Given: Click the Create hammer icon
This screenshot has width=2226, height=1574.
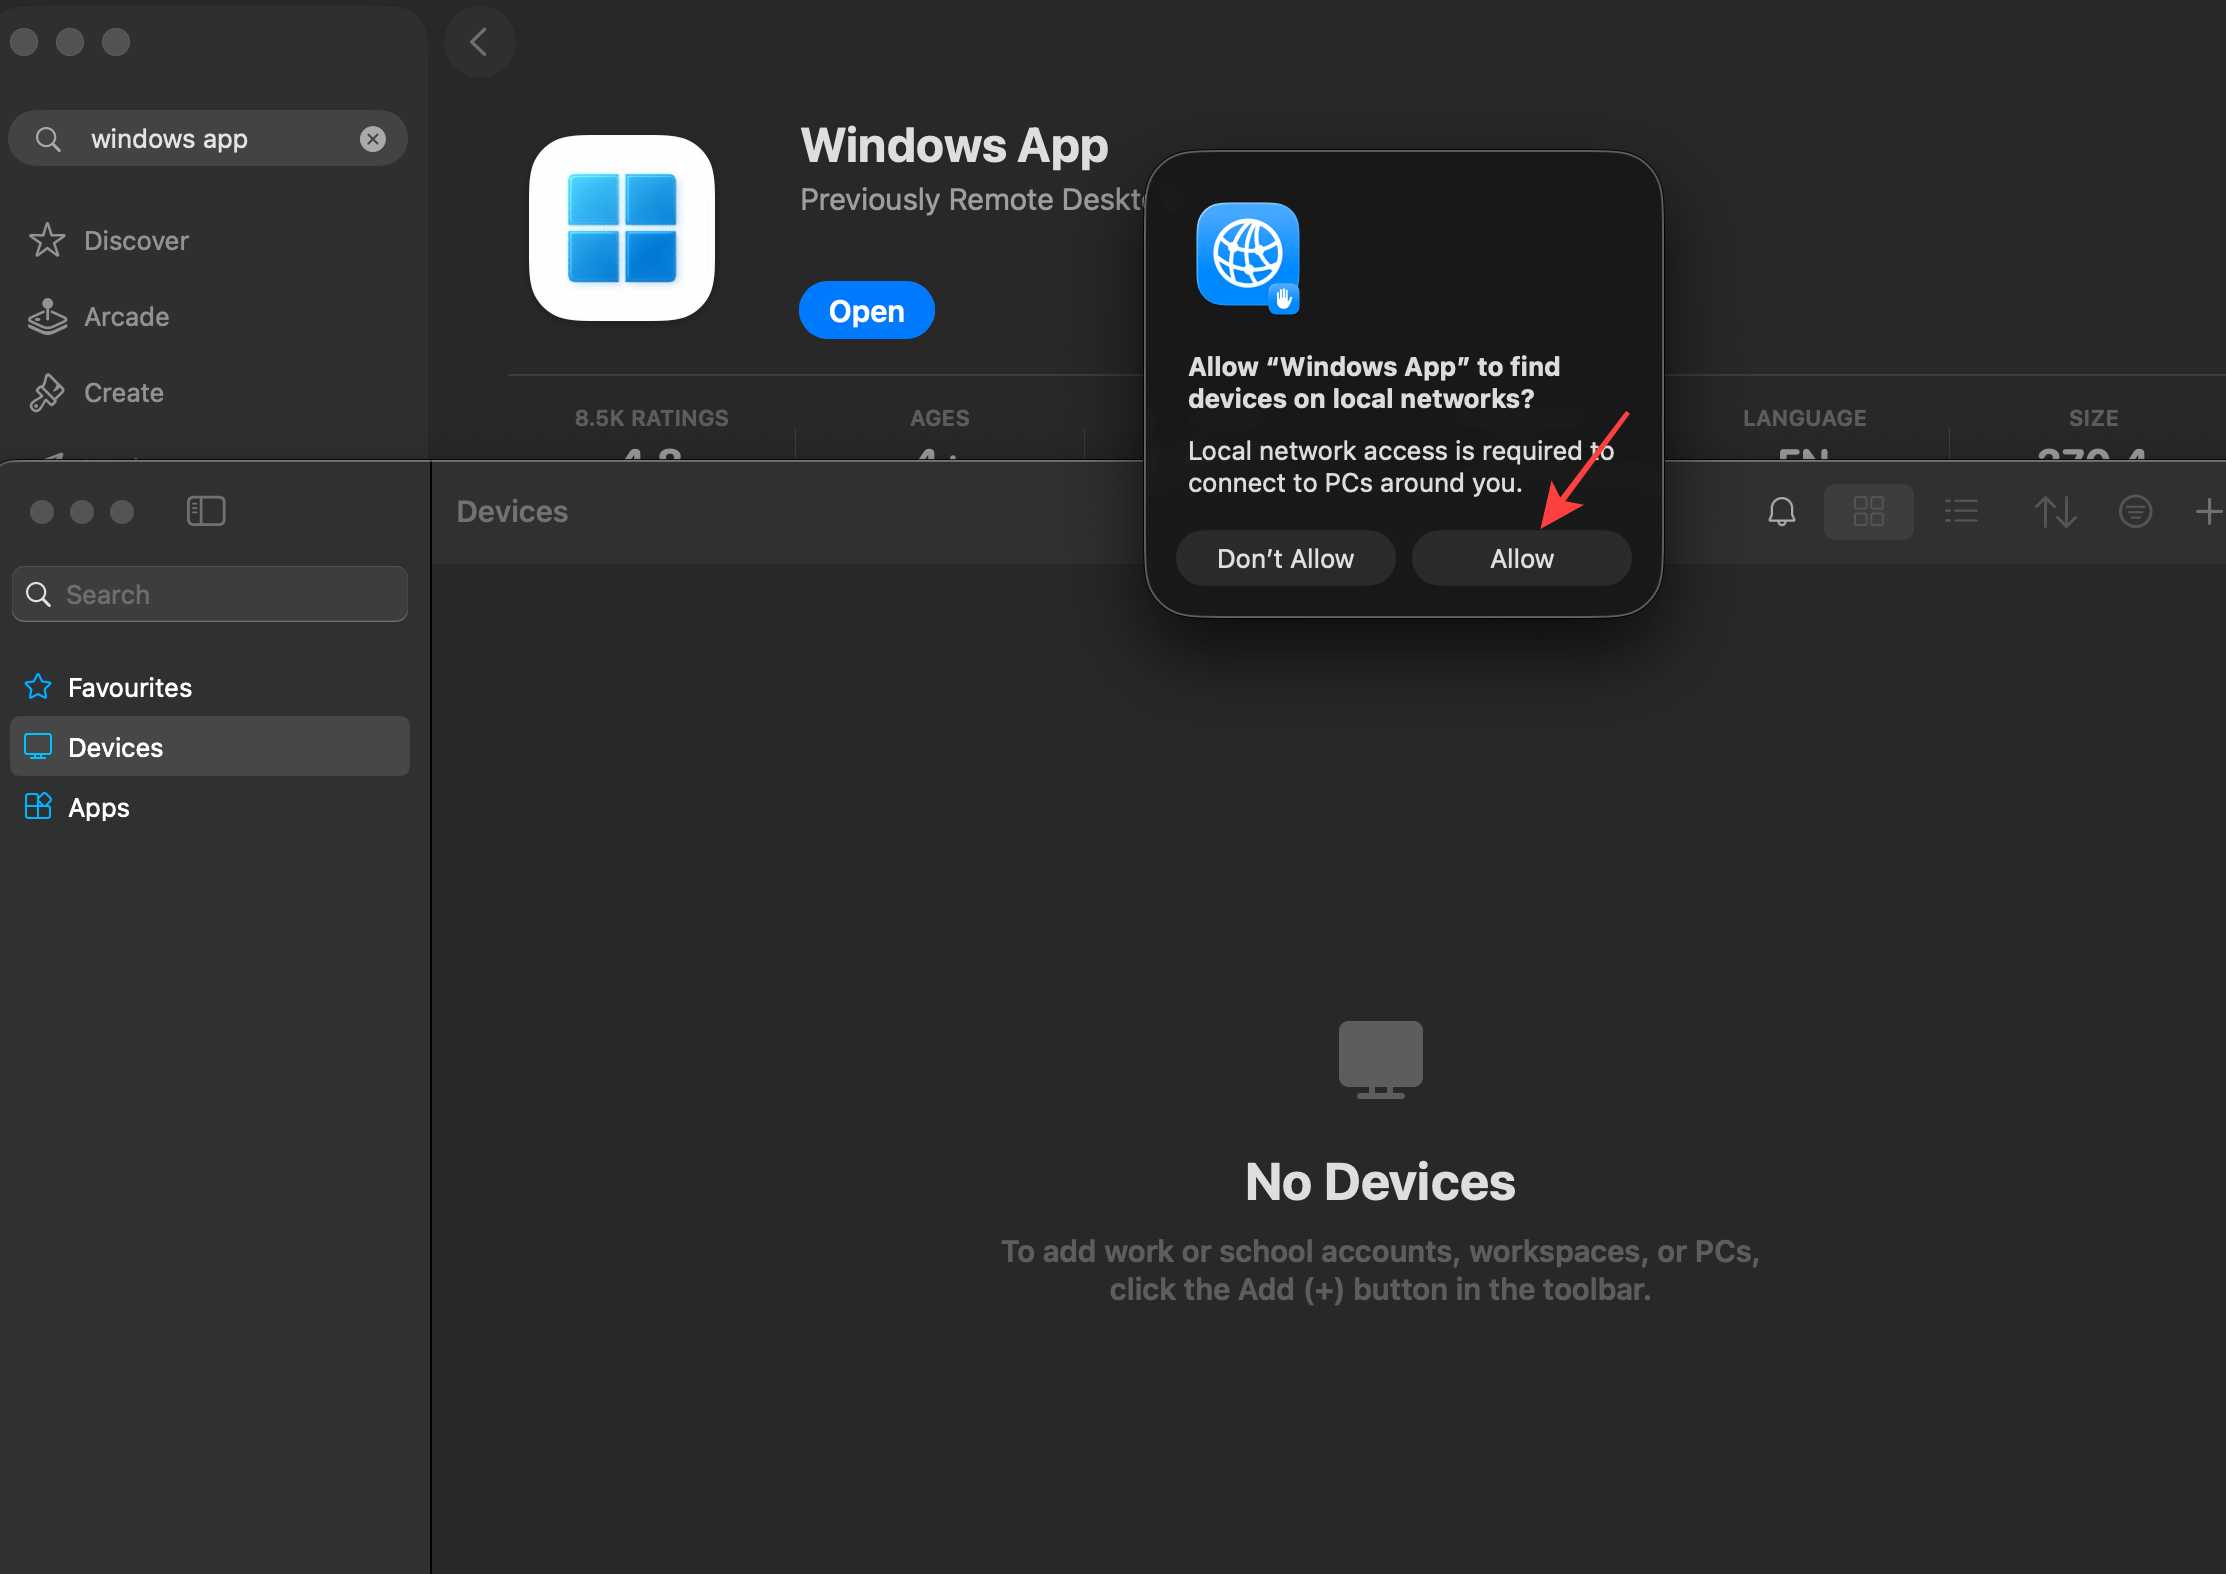Looking at the screenshot, I should pyautogui.click(x=47, y=393).
